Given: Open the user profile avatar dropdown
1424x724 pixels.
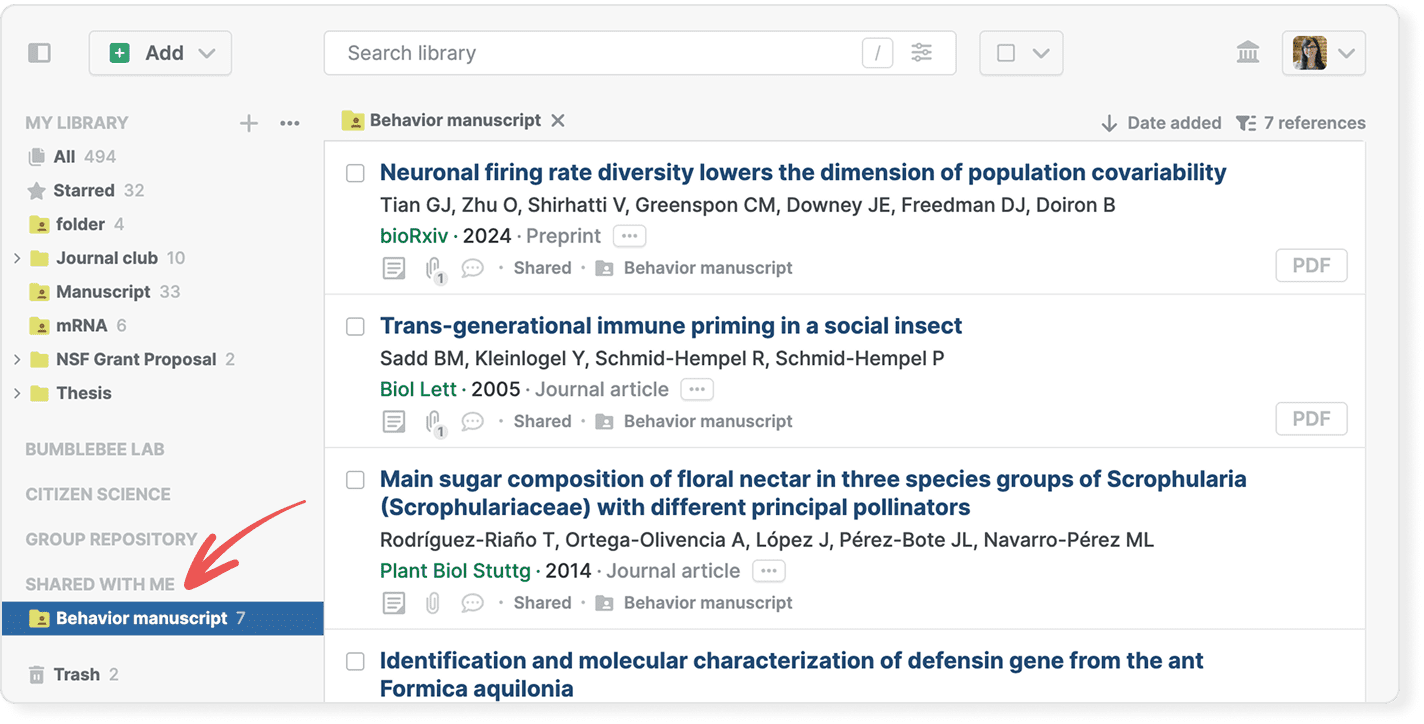Looking at the screenshot, I should pyautogui.click(x=1323, y=53).
